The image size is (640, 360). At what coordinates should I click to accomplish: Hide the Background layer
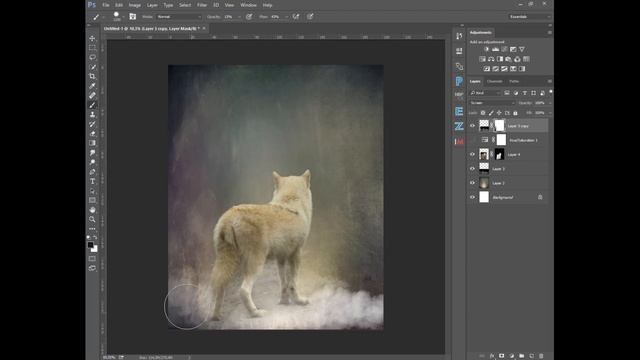click(472, 197)
